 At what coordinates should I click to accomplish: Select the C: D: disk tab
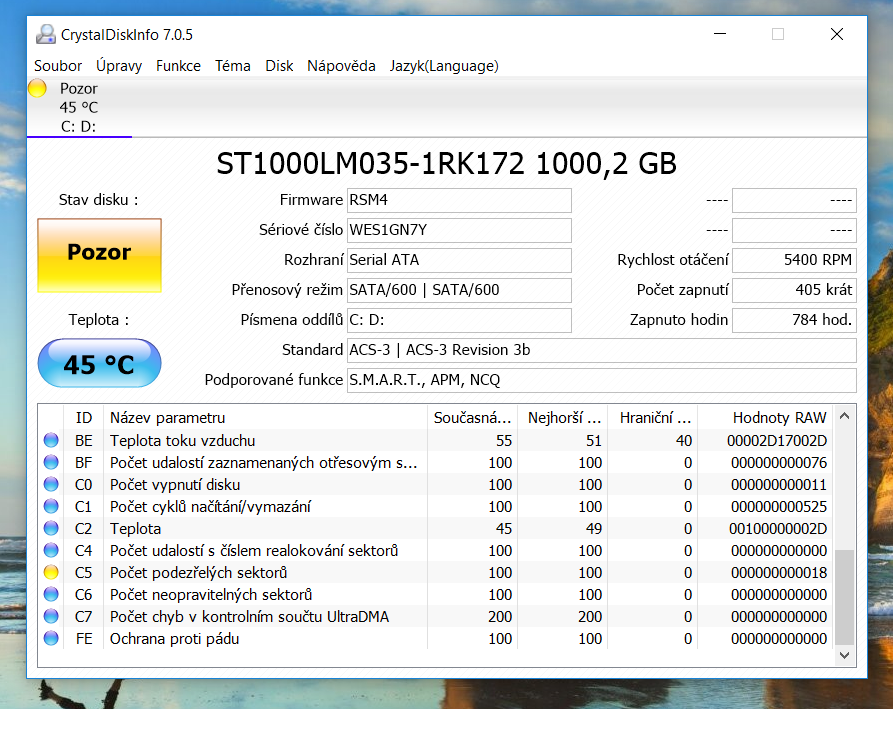(x=79, y=126)
